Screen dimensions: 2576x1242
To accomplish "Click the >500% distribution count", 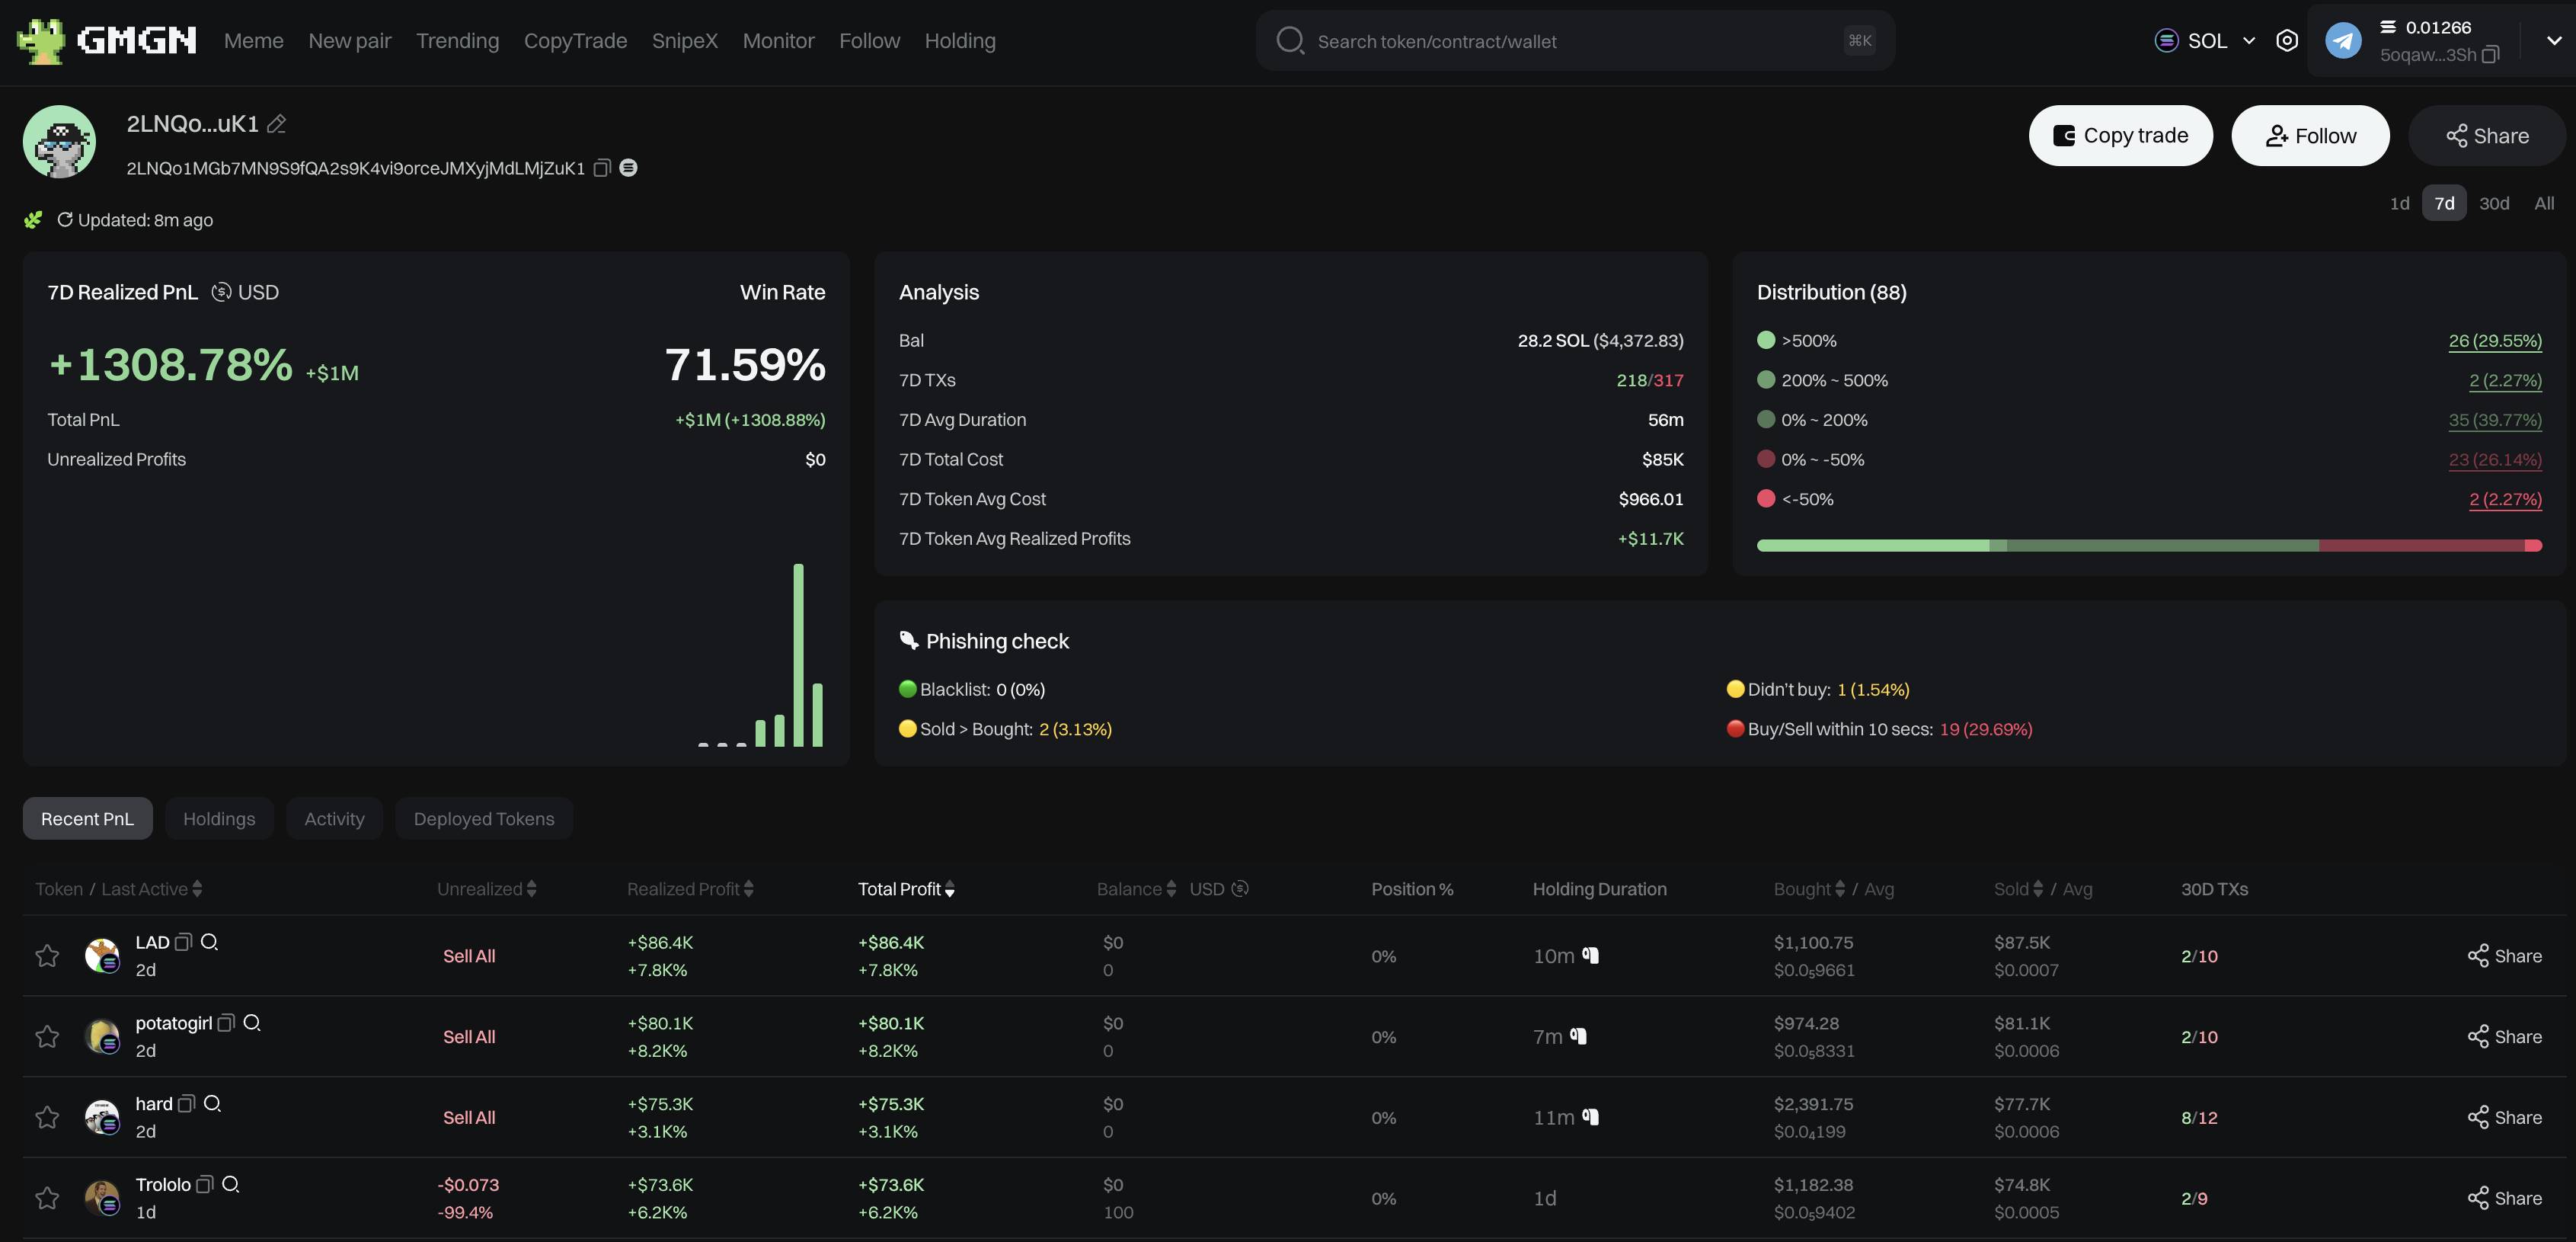I will click(2495, 341).
